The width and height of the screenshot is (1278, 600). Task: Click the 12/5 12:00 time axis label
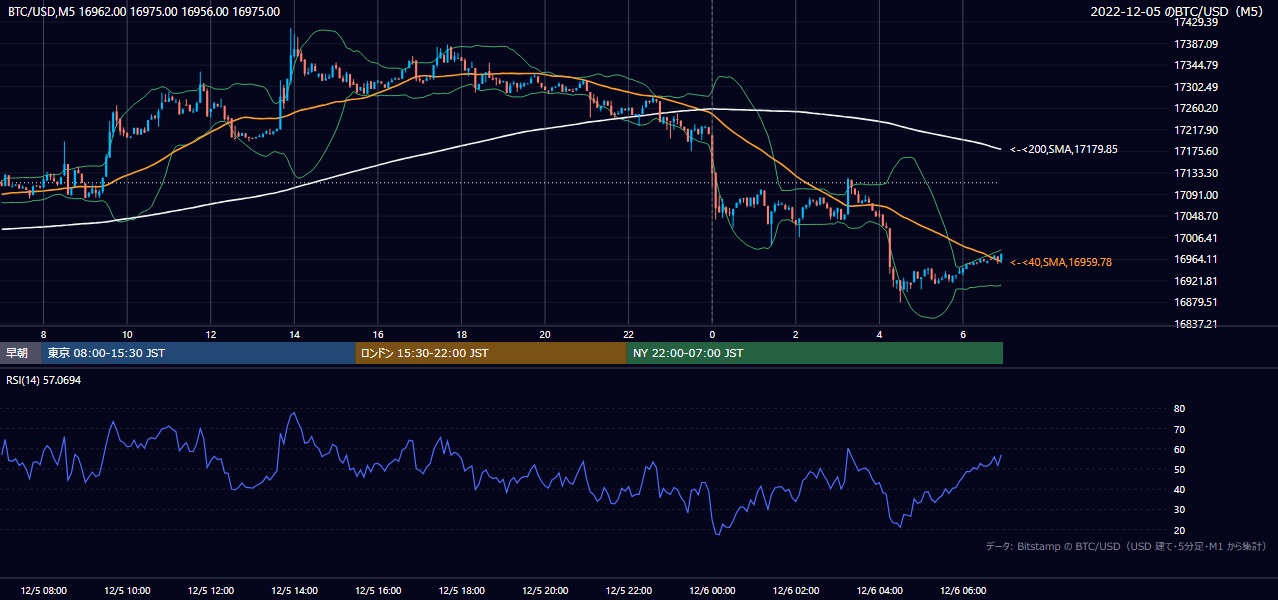[x=210, y=591]
